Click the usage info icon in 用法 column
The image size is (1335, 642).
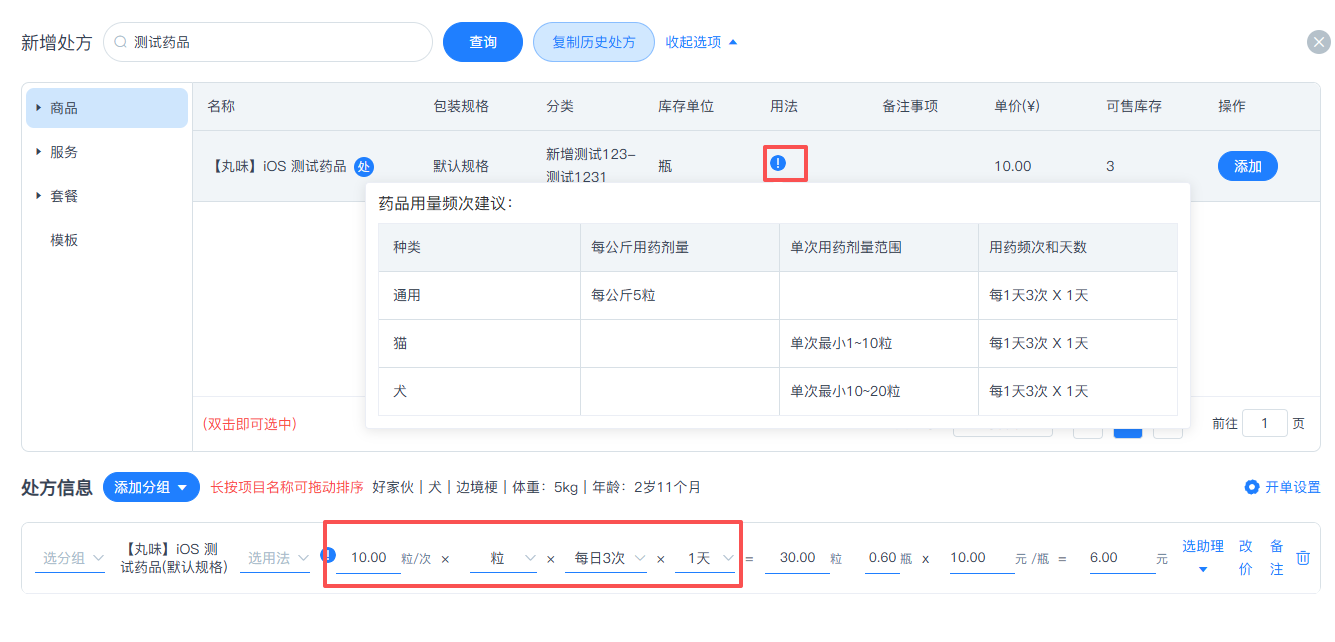pos(778,162)
